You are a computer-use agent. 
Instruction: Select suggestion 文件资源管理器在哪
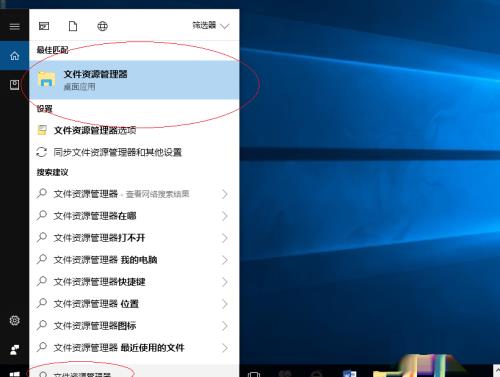[x=134, y=216]
